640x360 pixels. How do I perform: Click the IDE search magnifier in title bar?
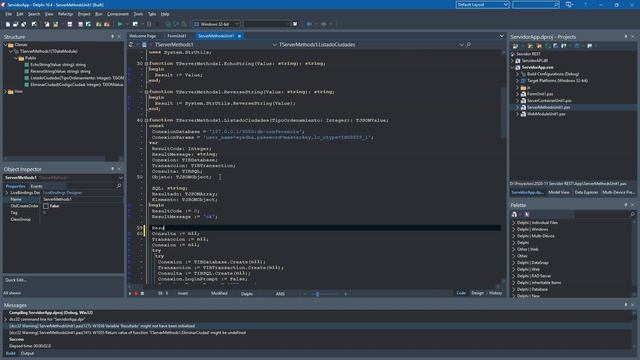tap(556, 4)
